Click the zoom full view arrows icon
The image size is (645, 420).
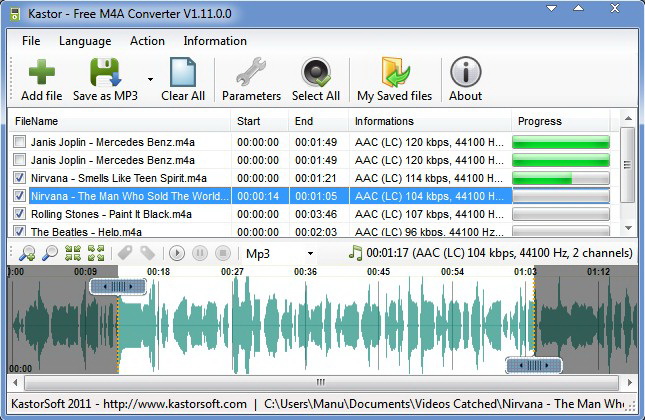click(96, 253)
